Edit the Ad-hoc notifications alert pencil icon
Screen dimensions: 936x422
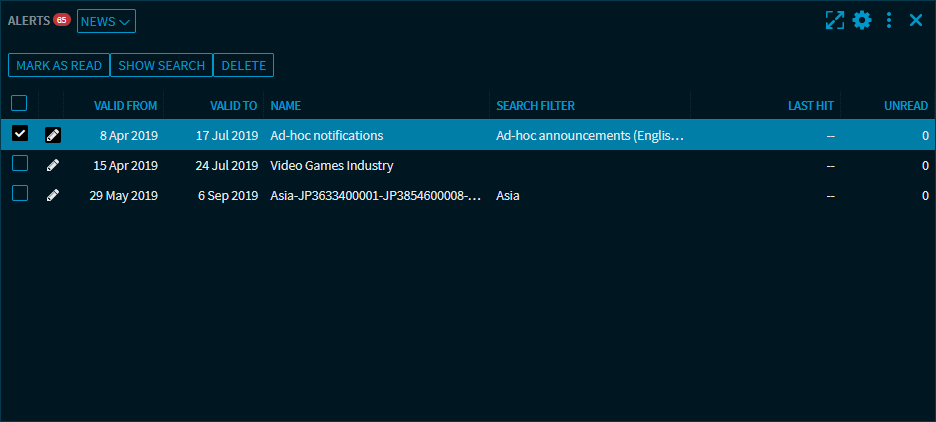pos(53,135)
